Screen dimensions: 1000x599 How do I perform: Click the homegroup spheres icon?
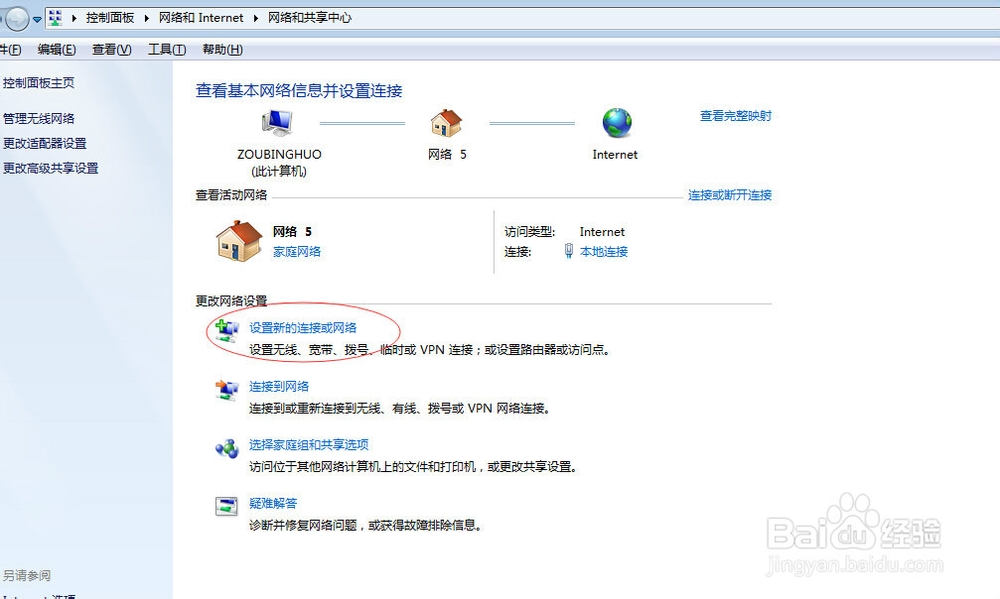click(226, 448)
